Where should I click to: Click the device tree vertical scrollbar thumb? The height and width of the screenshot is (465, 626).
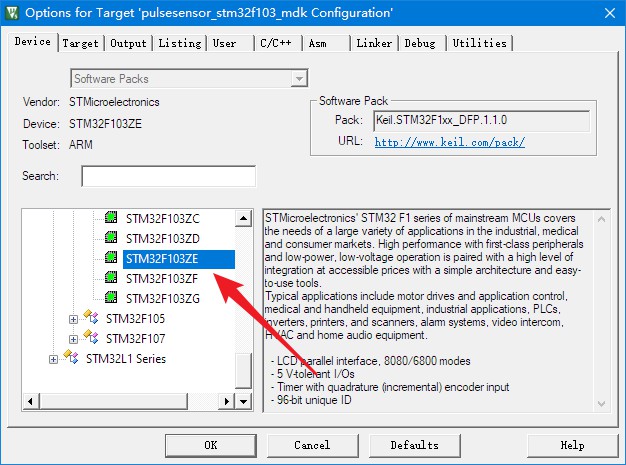[243, 370]
